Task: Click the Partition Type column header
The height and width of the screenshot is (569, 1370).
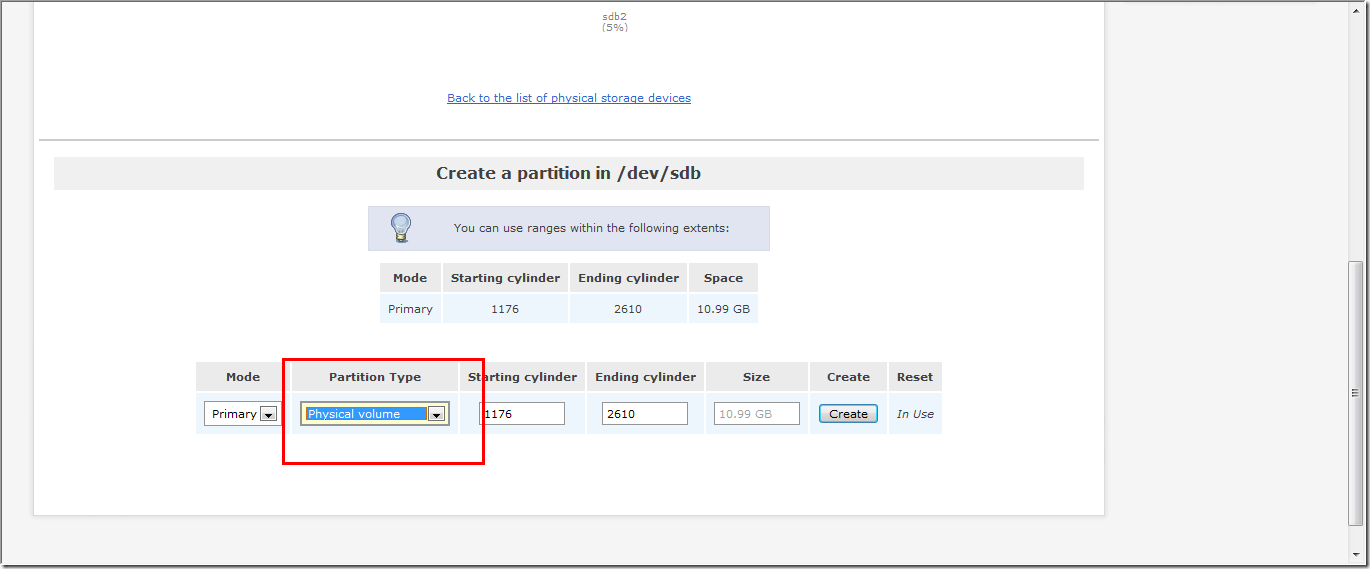Action: [375, 377]
